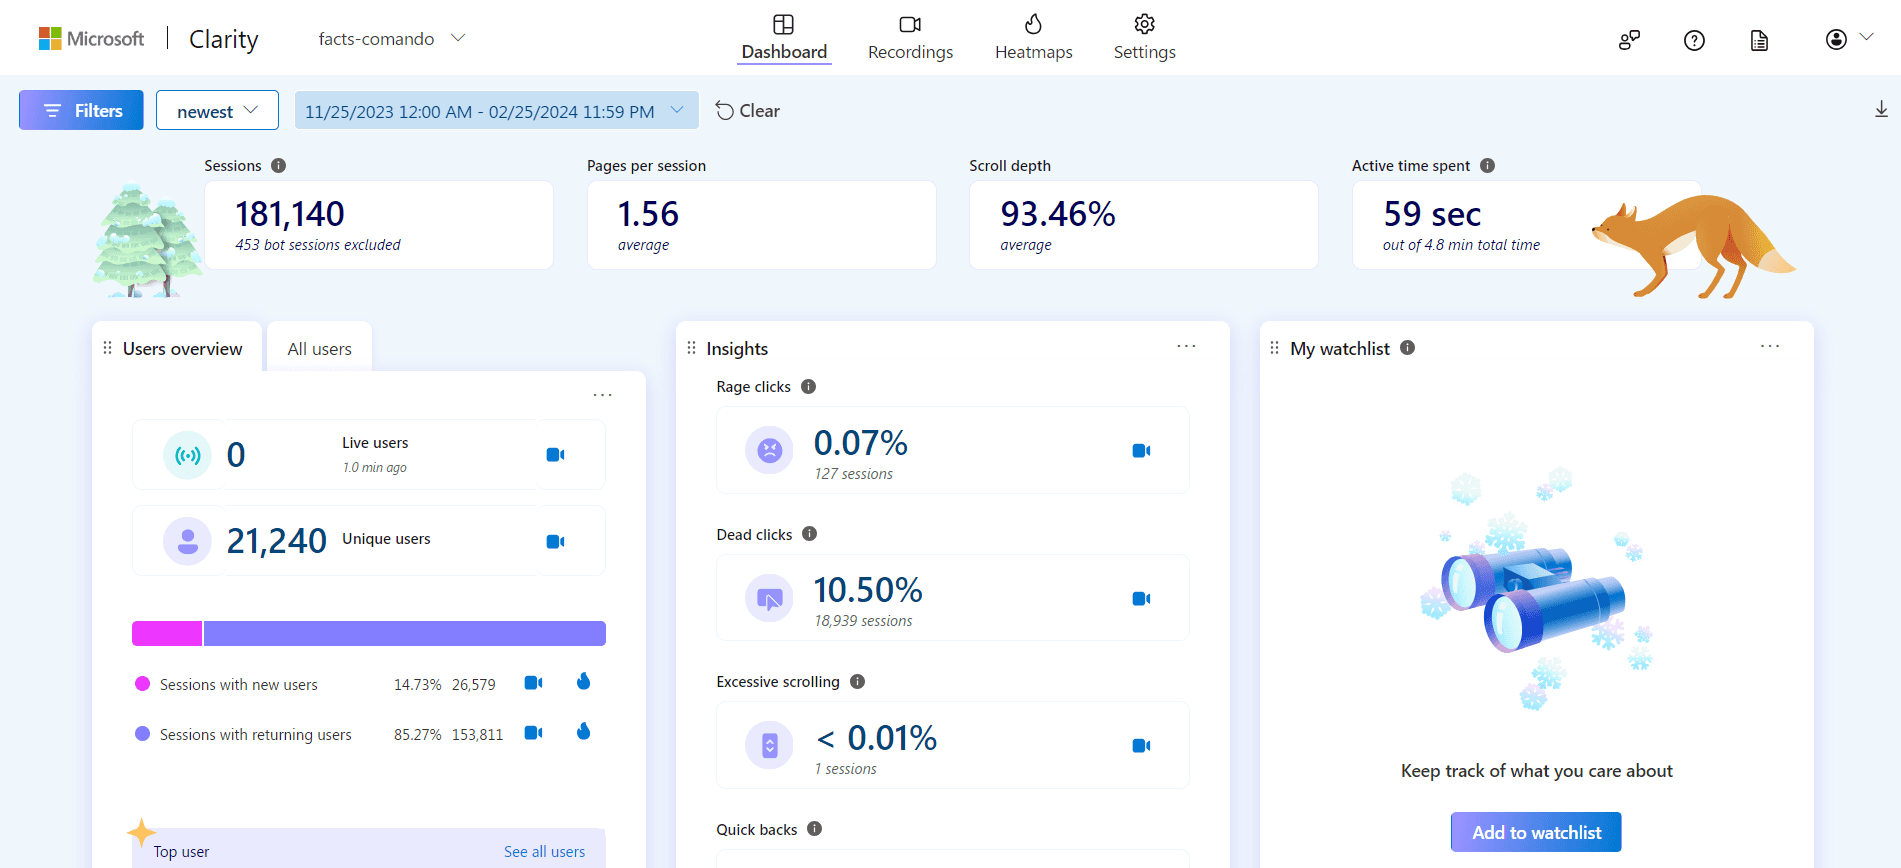
Task: Show Excessive scrolling info tooltip
Action: pos(857,681)
